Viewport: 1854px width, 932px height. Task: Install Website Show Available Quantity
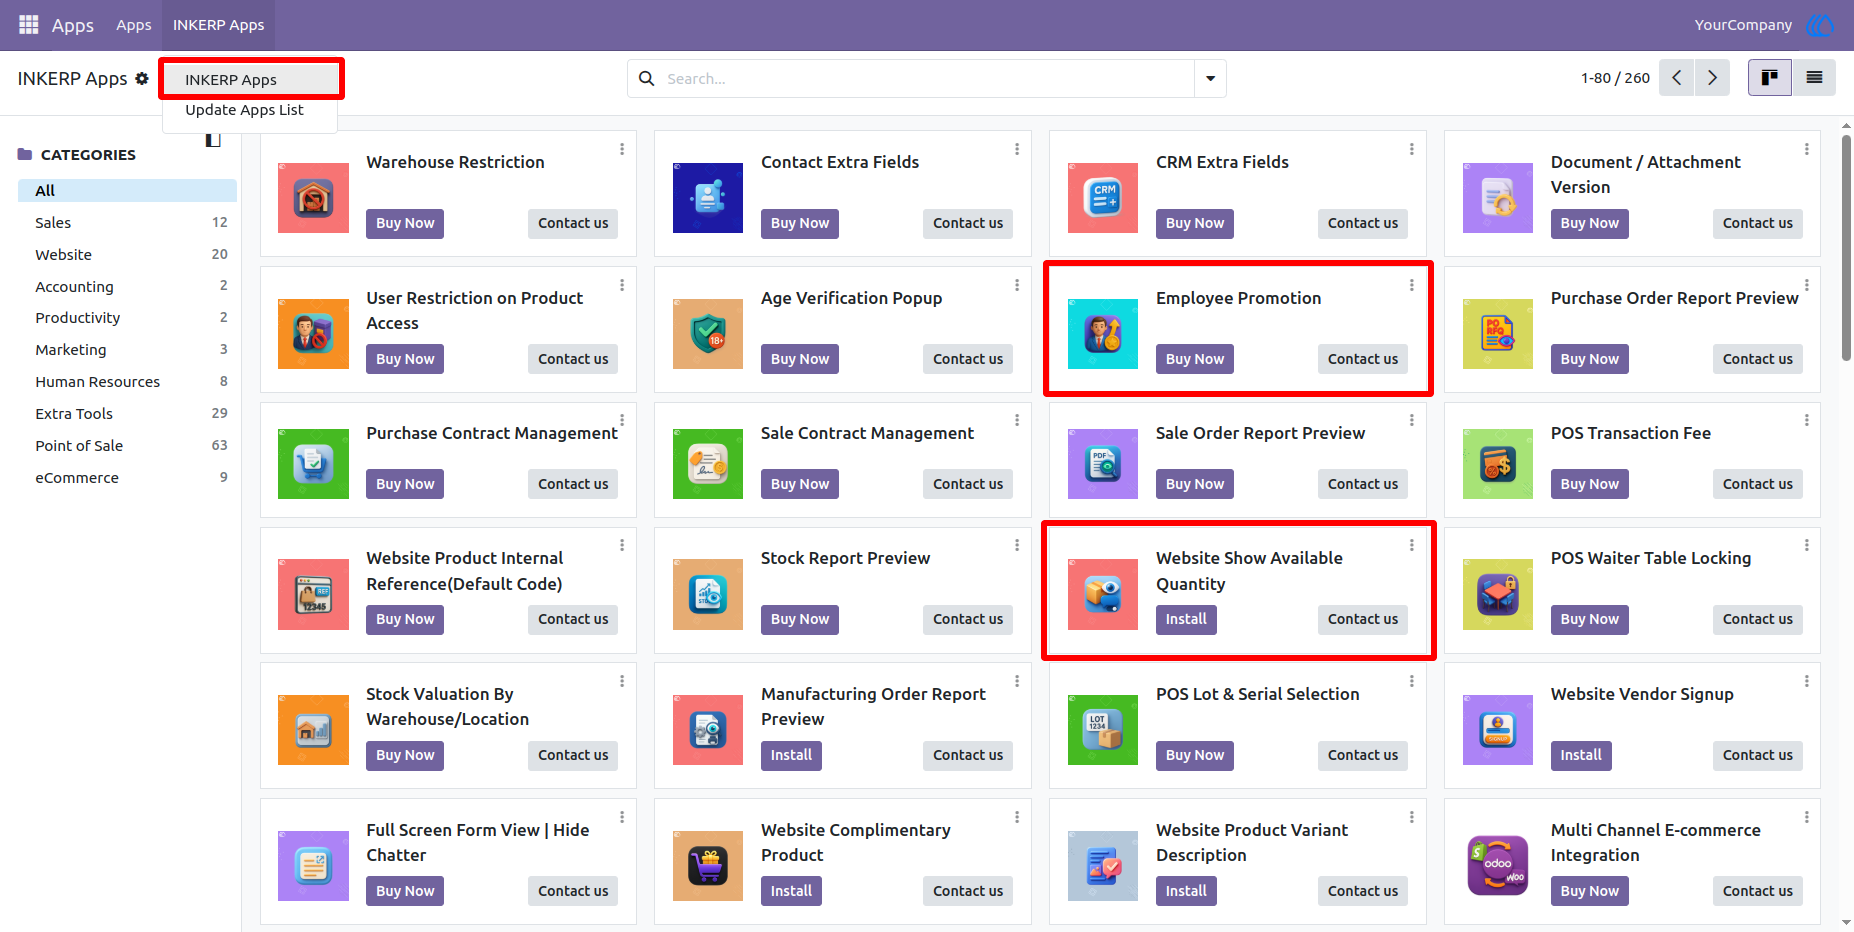click(1186, 620)
